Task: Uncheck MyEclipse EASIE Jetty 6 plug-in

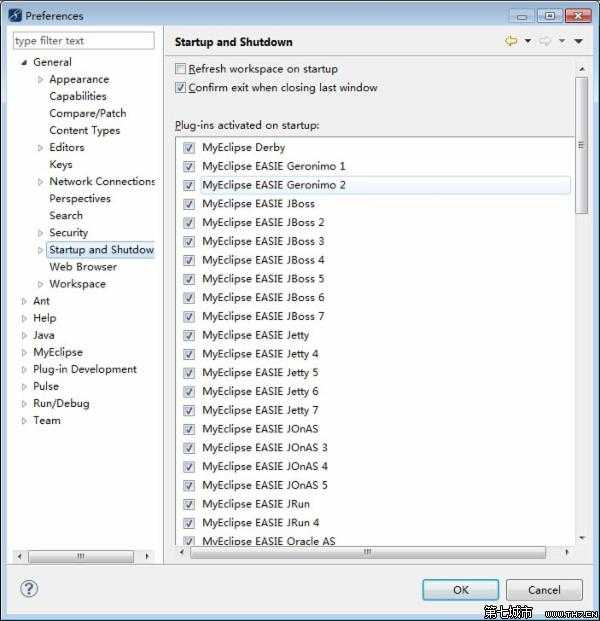Action: coord(189,392)
